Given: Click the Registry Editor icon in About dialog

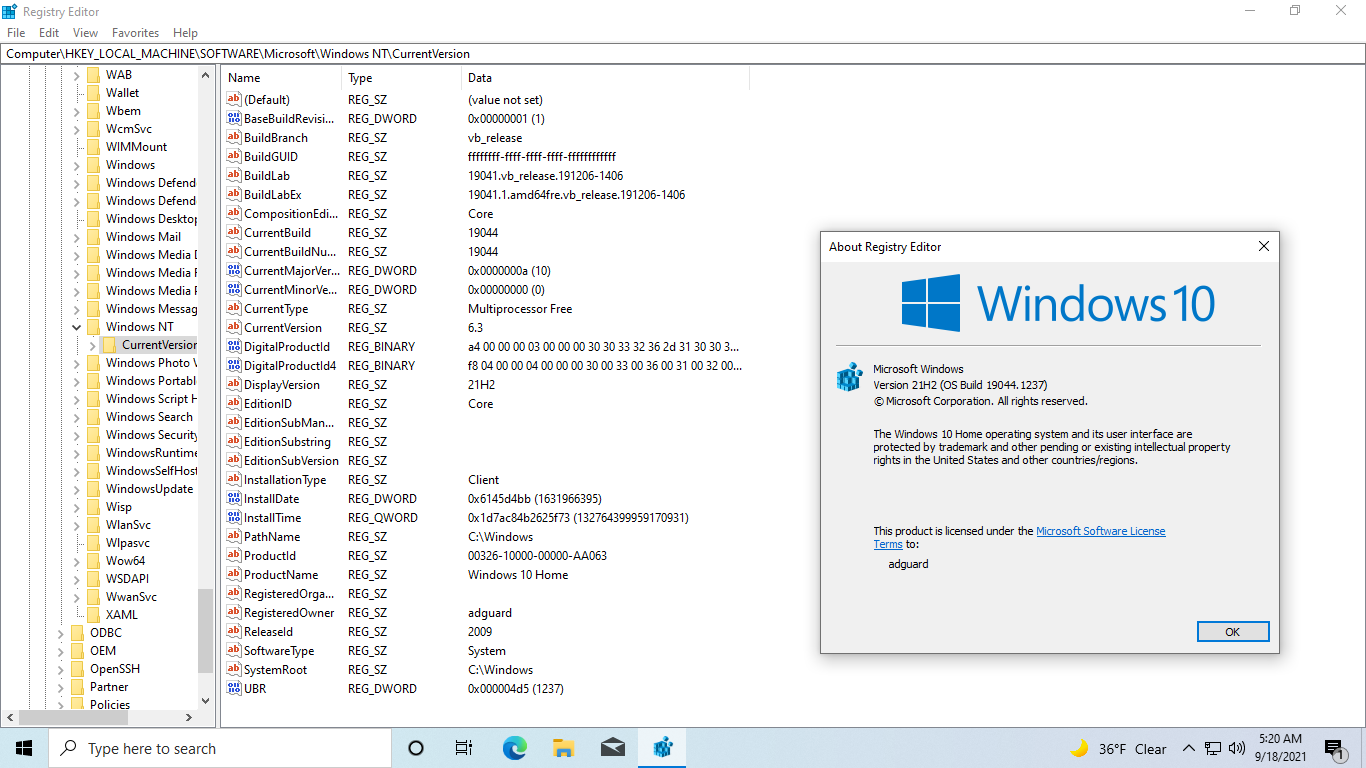Looking at the screenshot, I should (x=849, y=377).
